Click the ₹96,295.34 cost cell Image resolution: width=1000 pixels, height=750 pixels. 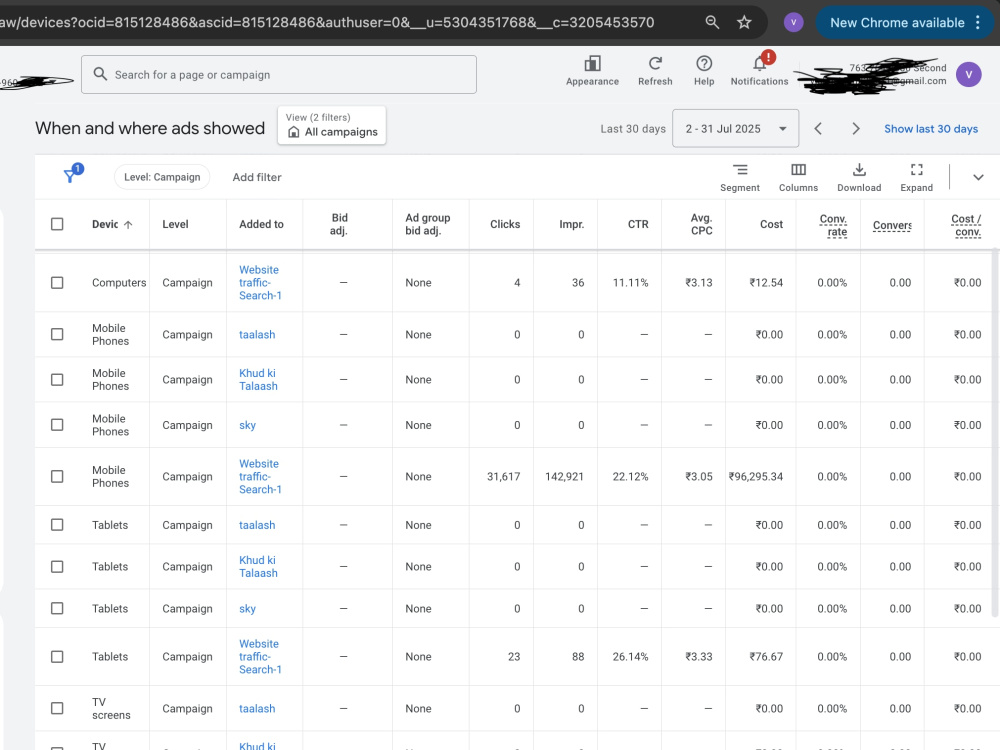(756, 476)
